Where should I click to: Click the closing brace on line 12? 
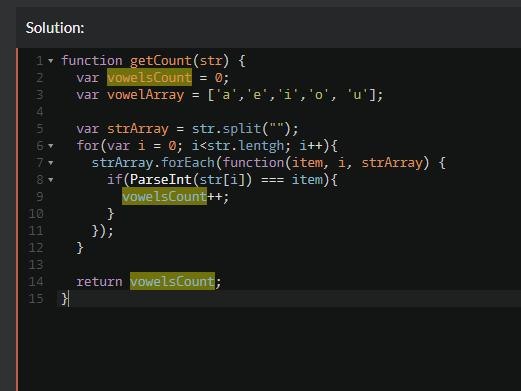tap(80, 248)
